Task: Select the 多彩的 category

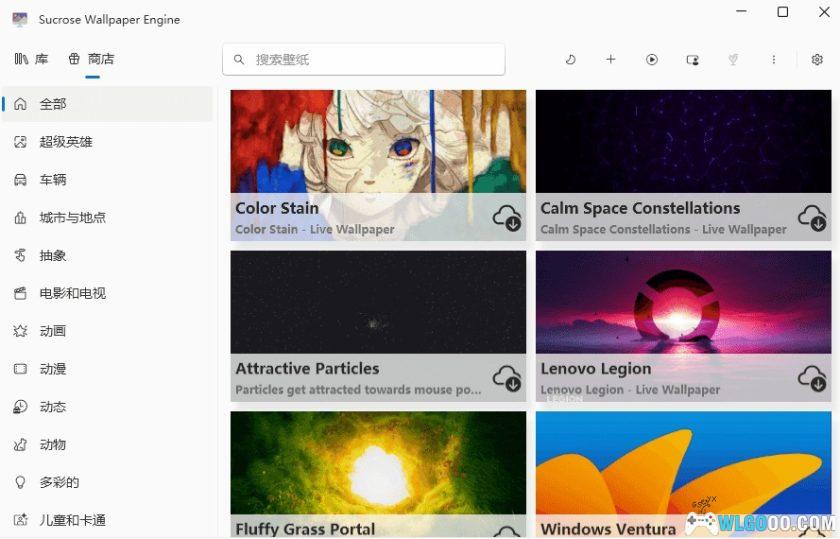Action: (107, 483)
